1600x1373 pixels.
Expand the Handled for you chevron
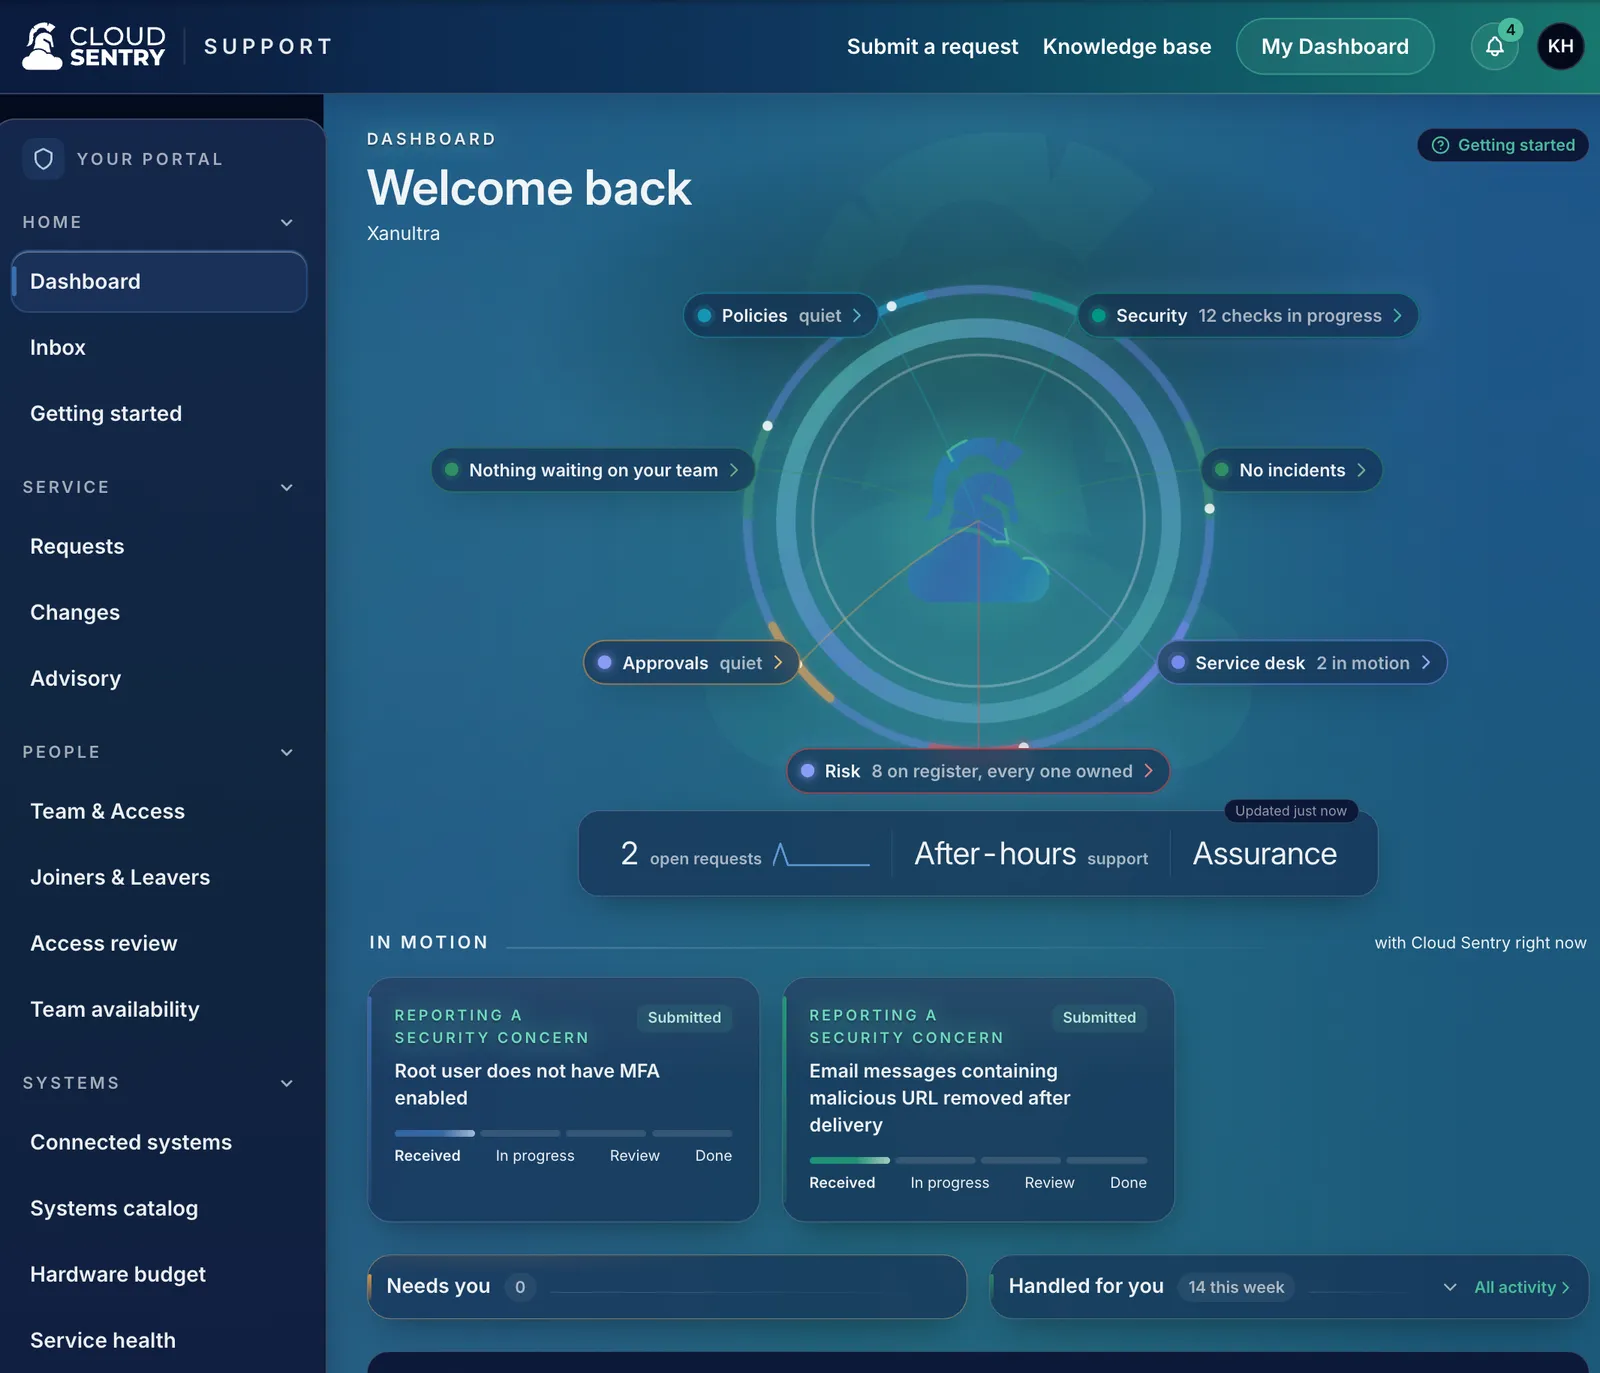click(x=1450, y=1287)
